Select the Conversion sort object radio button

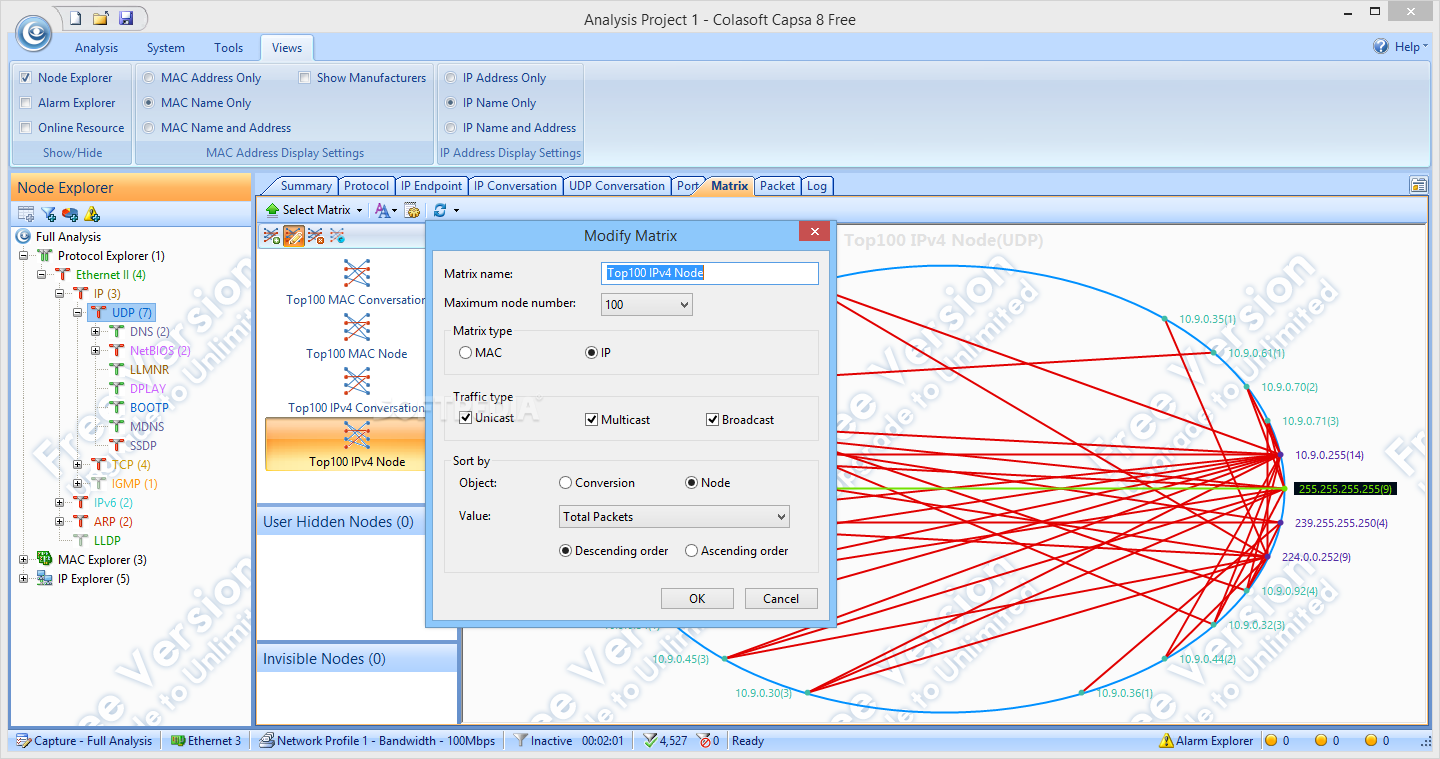[x=565, y=483]
